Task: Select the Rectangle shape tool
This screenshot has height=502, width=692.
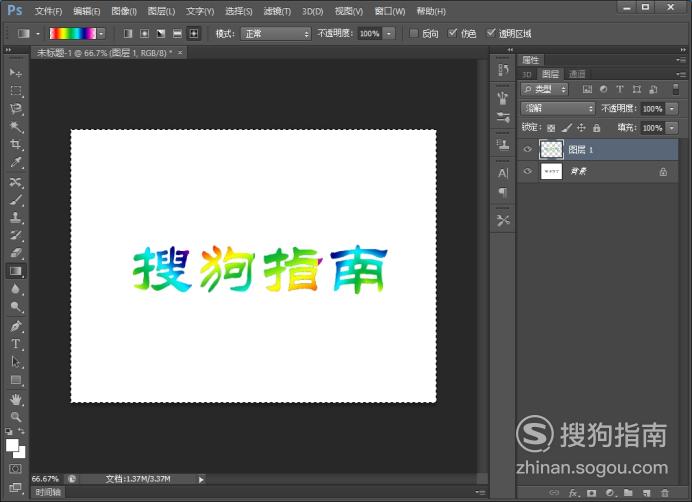Action: [x=16, y=380]
